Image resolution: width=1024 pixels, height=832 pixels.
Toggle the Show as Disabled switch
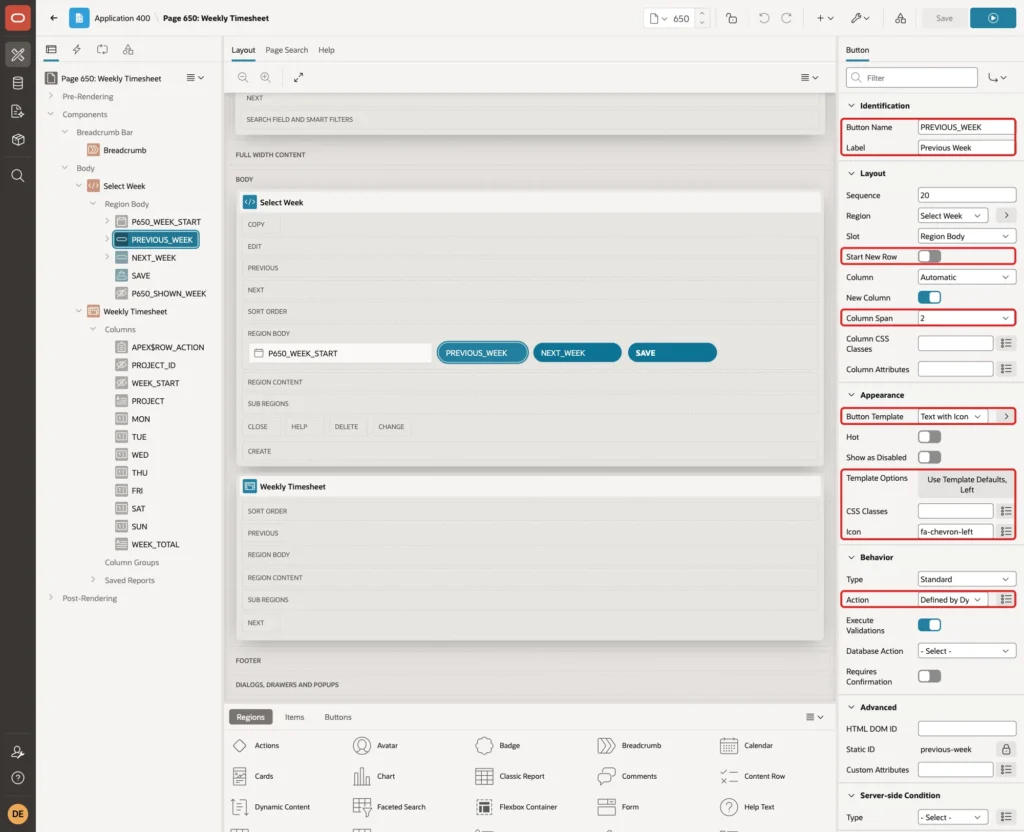(929, 456)
